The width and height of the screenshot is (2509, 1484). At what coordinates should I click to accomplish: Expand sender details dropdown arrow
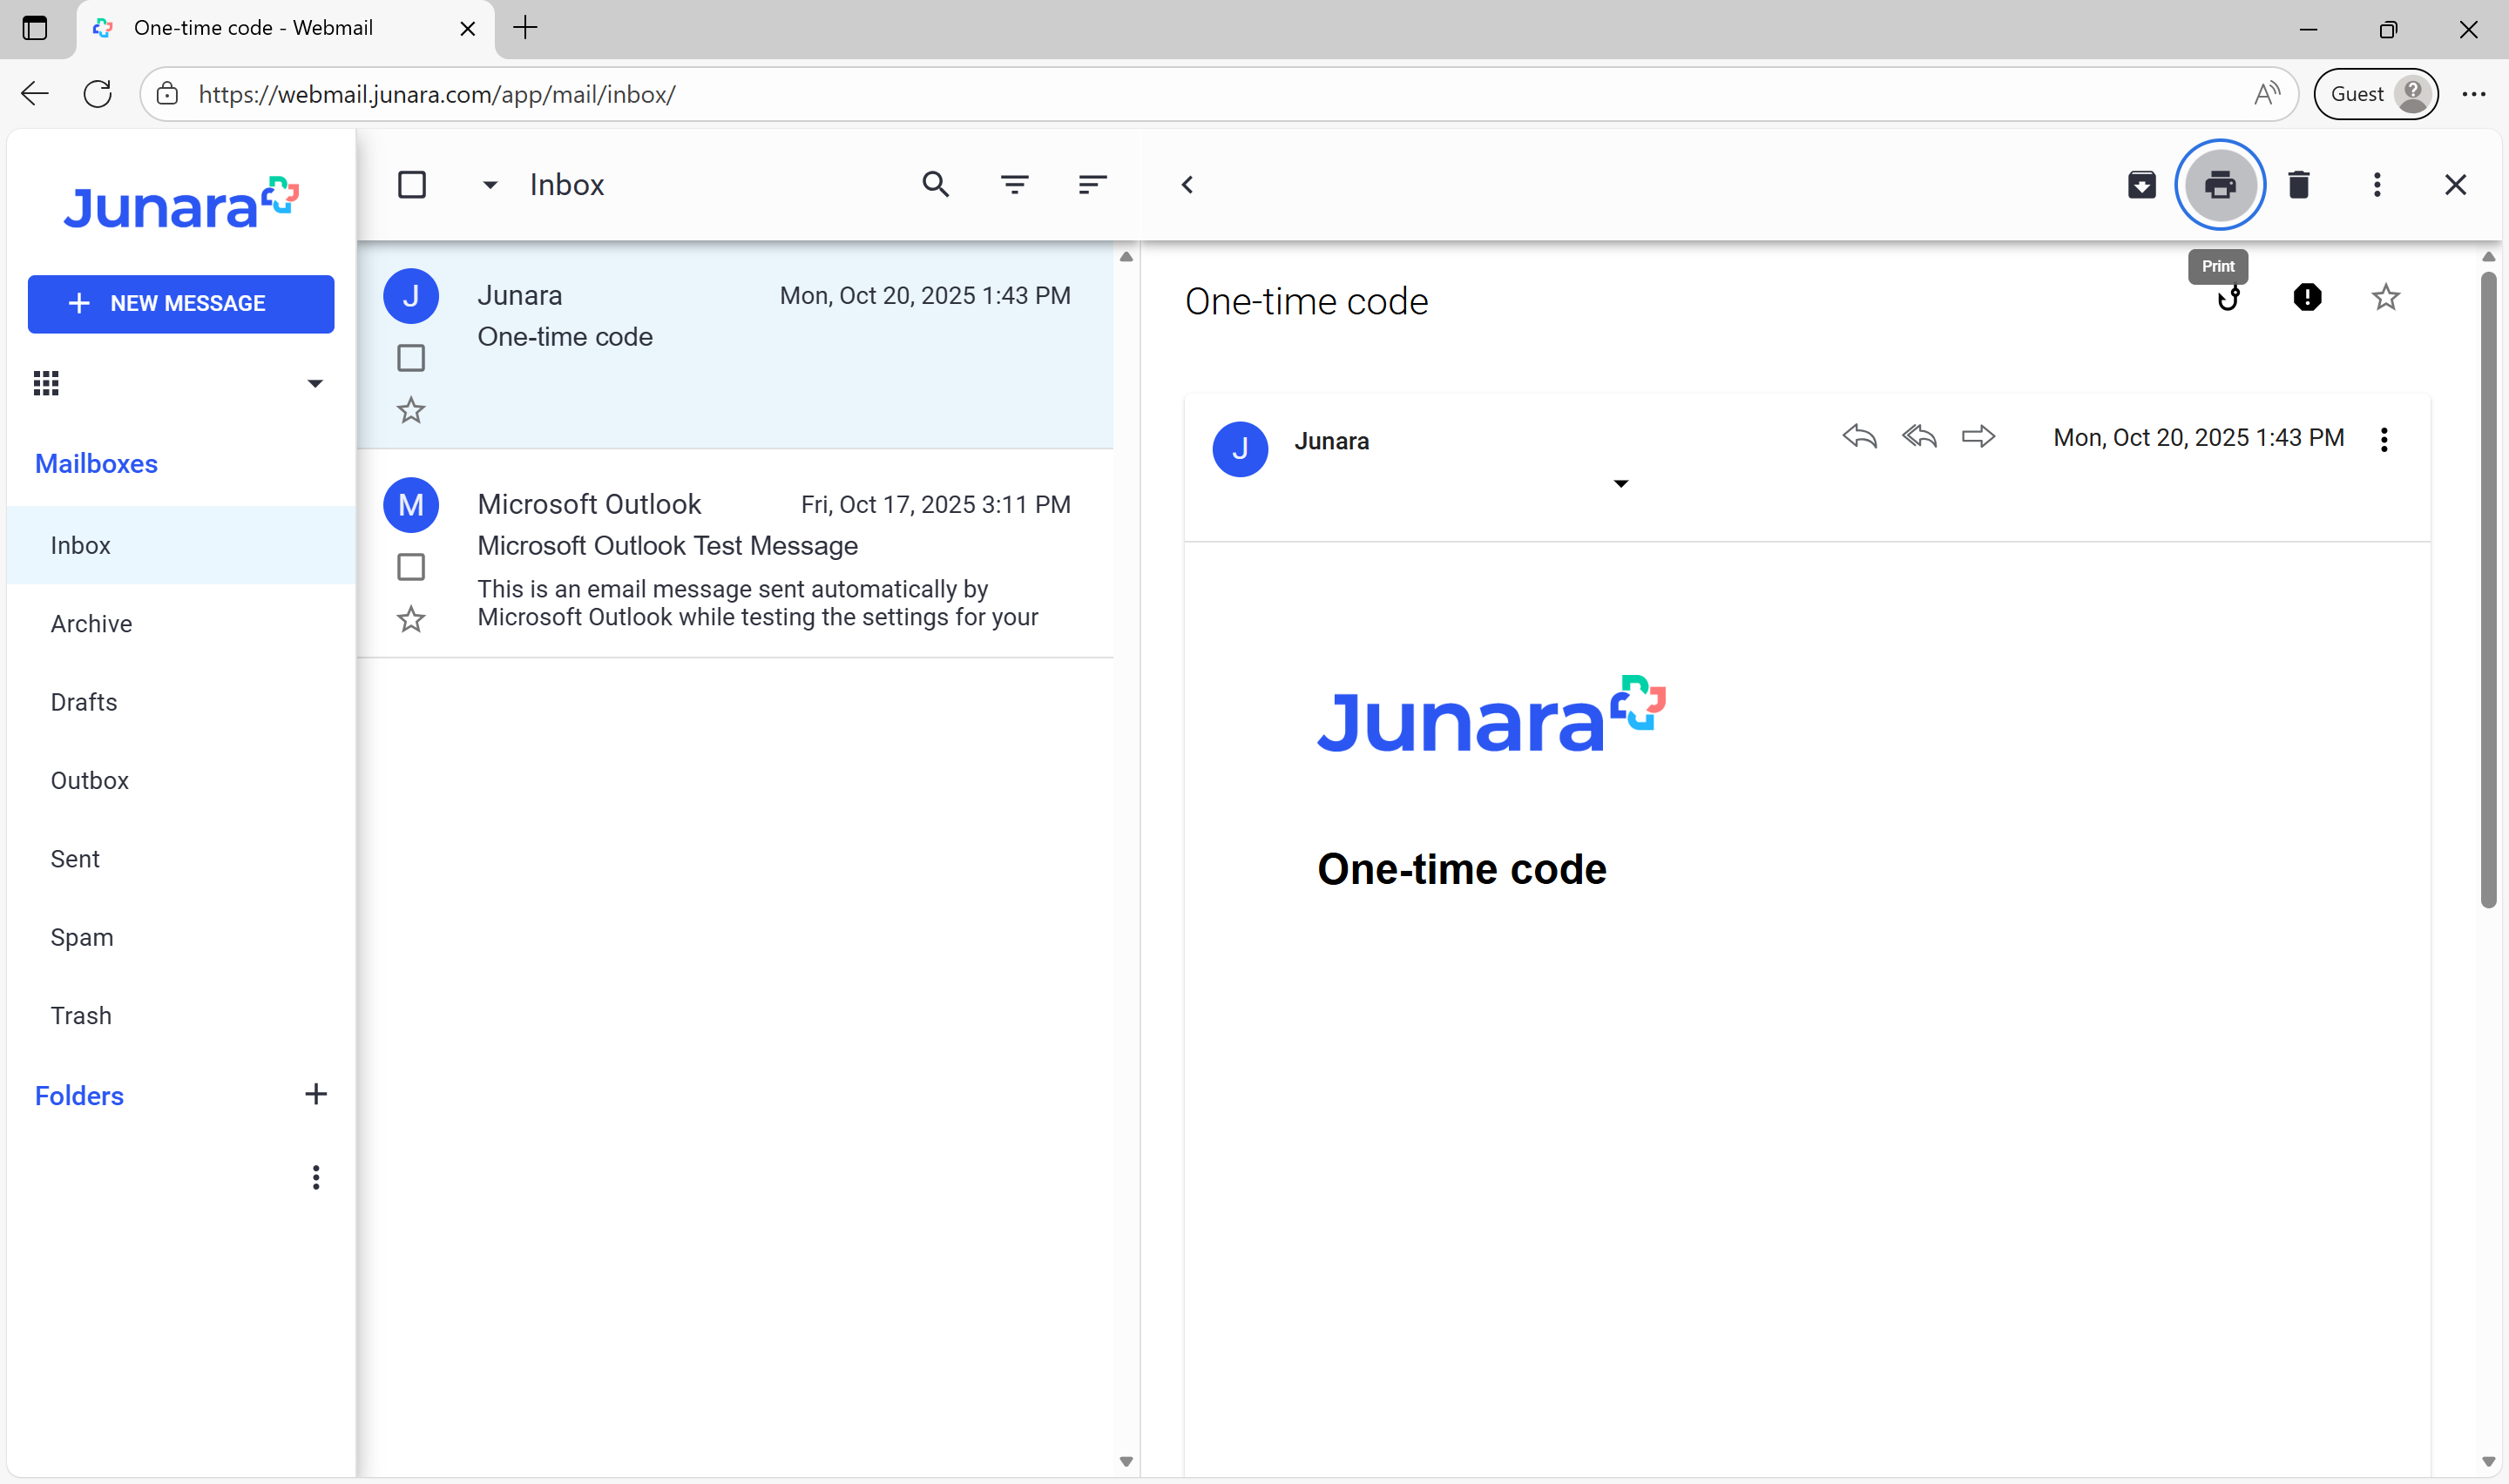pos(1621,484)
